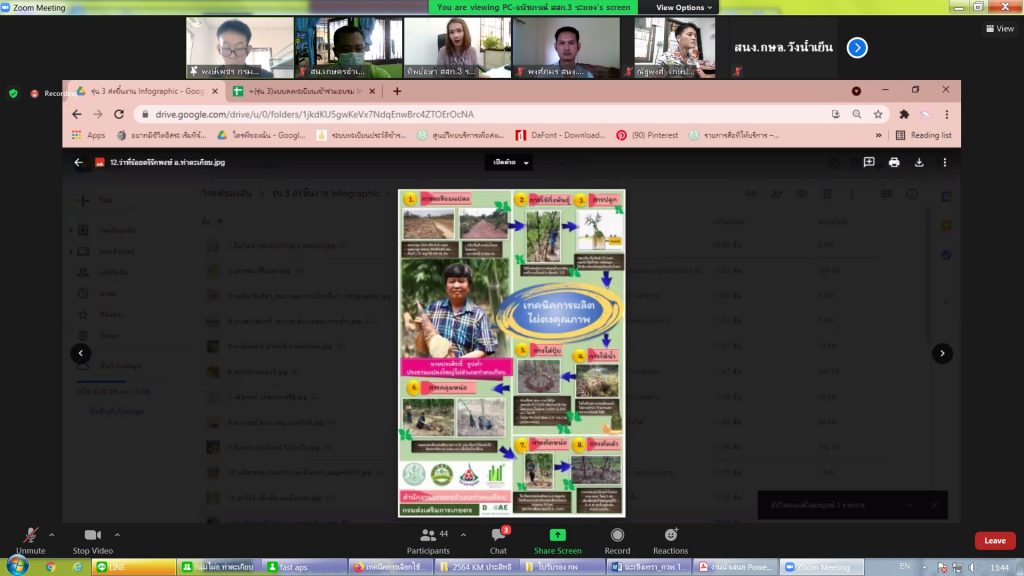Expand the View Options dropdown

(x=685, y=7)
